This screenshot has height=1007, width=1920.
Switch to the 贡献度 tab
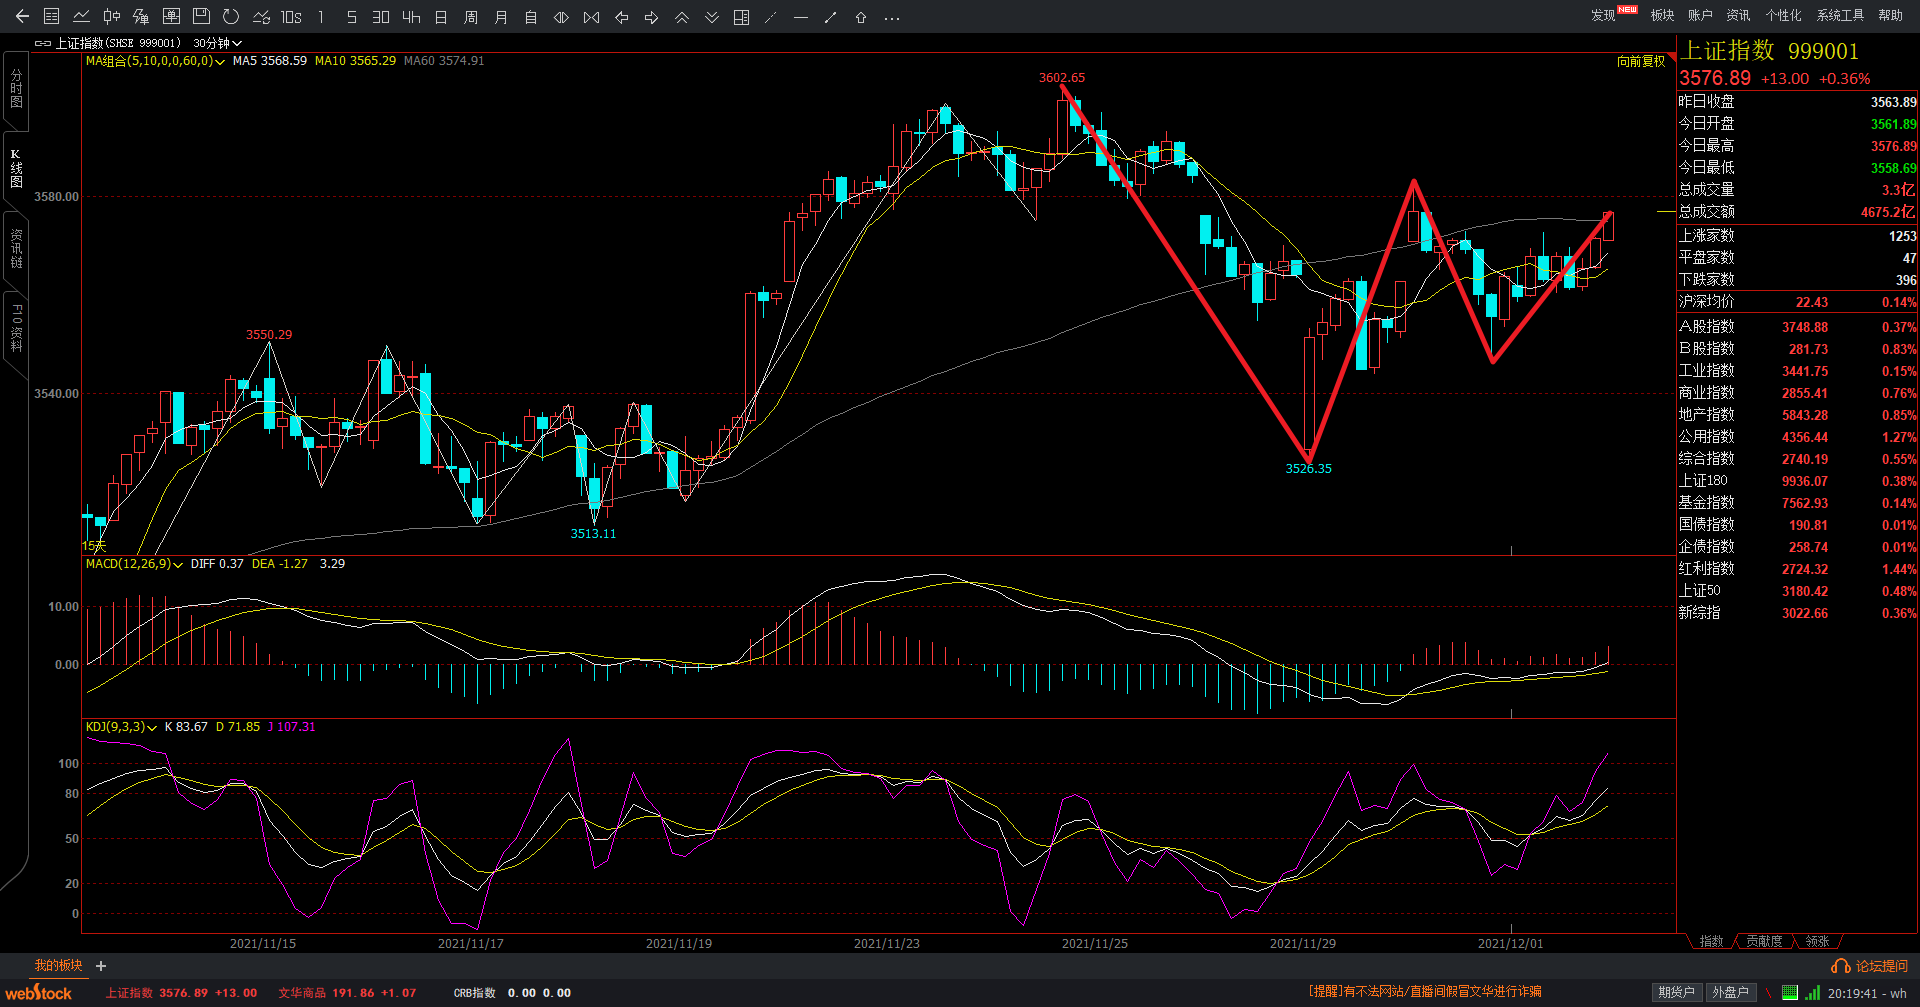(1764, 941)
